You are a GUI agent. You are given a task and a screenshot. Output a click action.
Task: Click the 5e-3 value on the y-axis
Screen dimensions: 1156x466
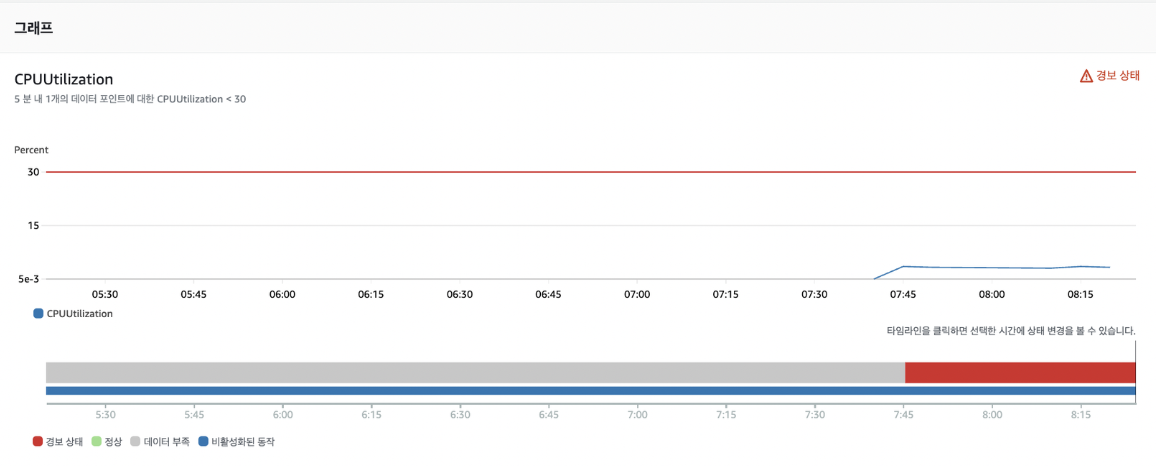[27, 279]
